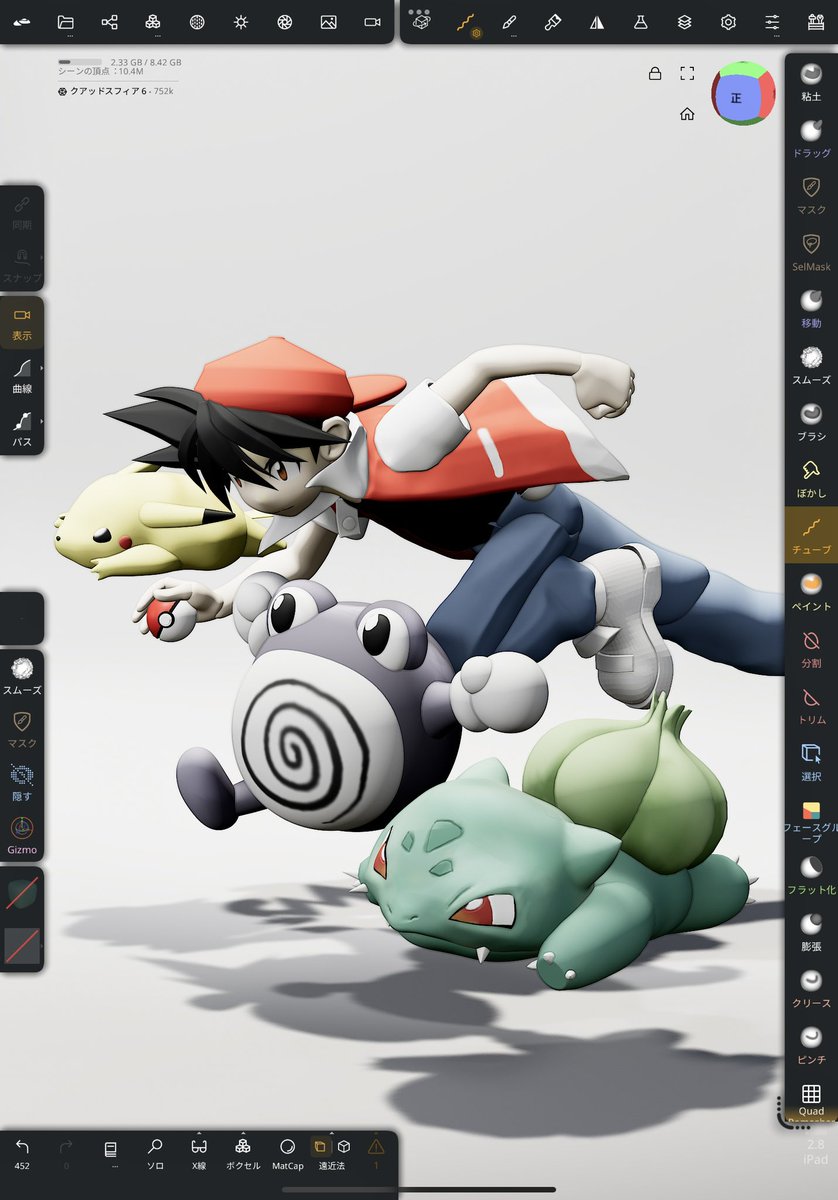Select the フェースグループ tool
This screenshot has height=1200, width=838.
(811, 822)
